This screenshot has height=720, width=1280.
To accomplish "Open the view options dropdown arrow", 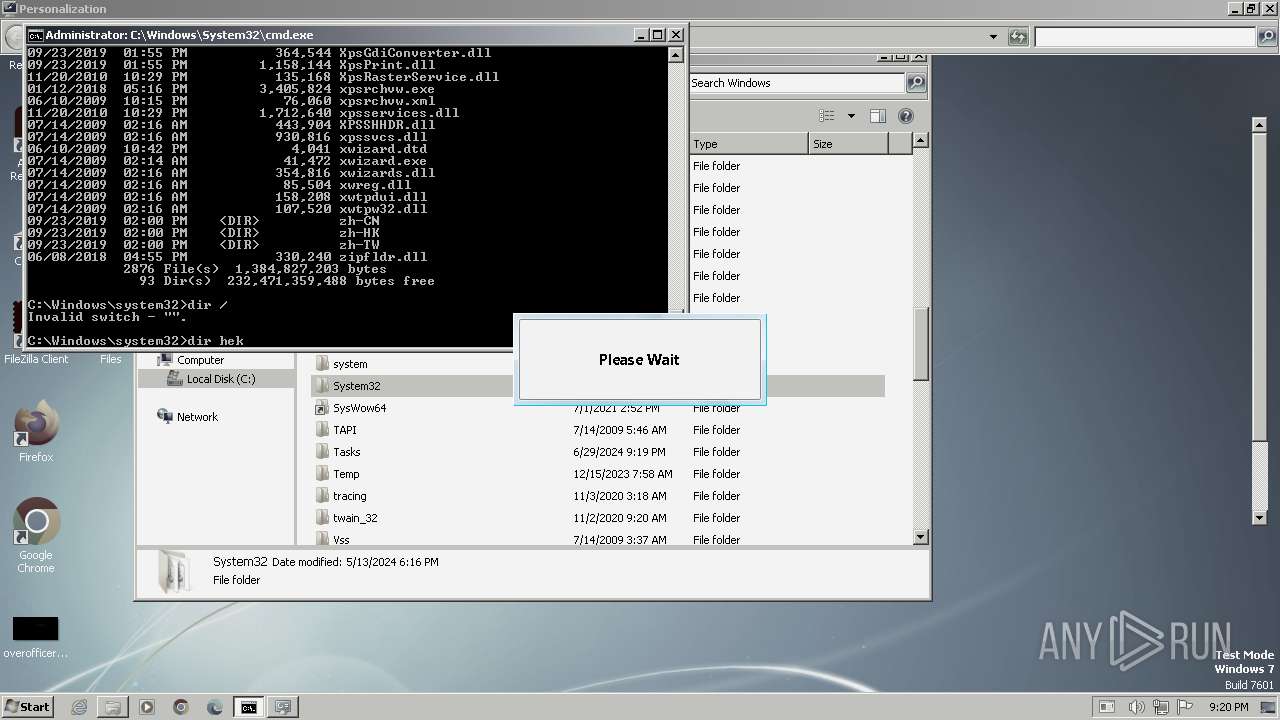I will point(851,116).
